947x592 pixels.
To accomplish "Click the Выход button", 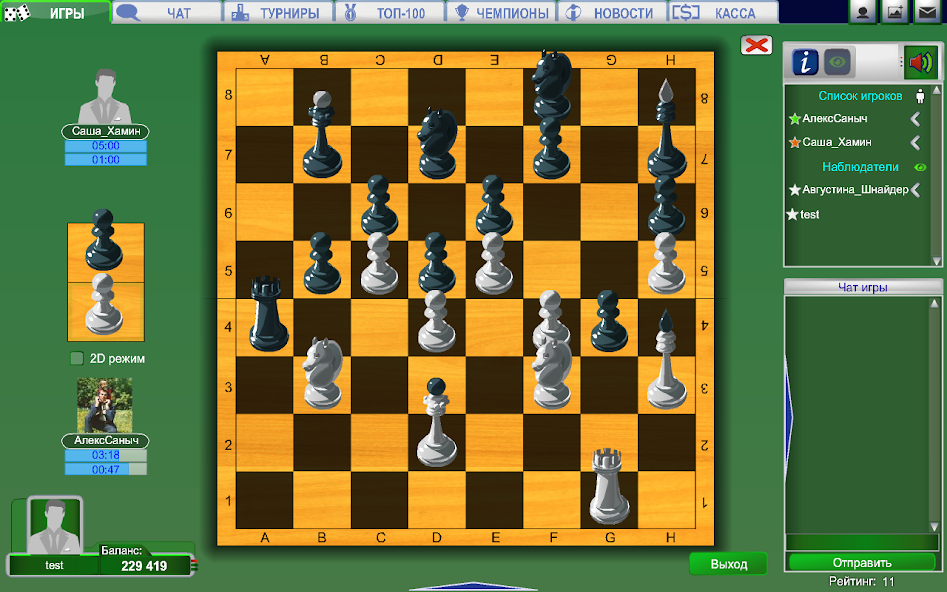I will pos(728,563).
